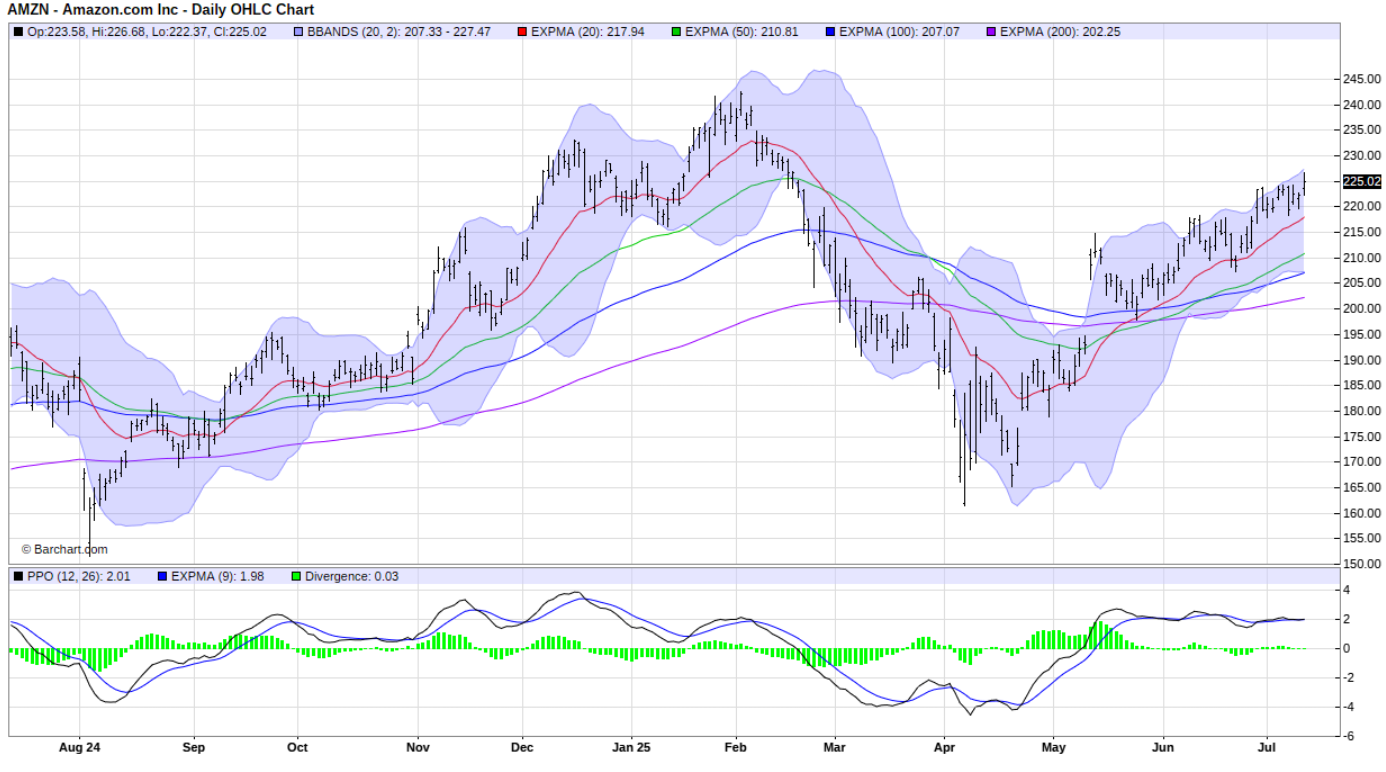The height and width of the screenshot is (772, 1386).
Task: Click the 175.00 price axis label
Action: click(x=1363, y=436)
